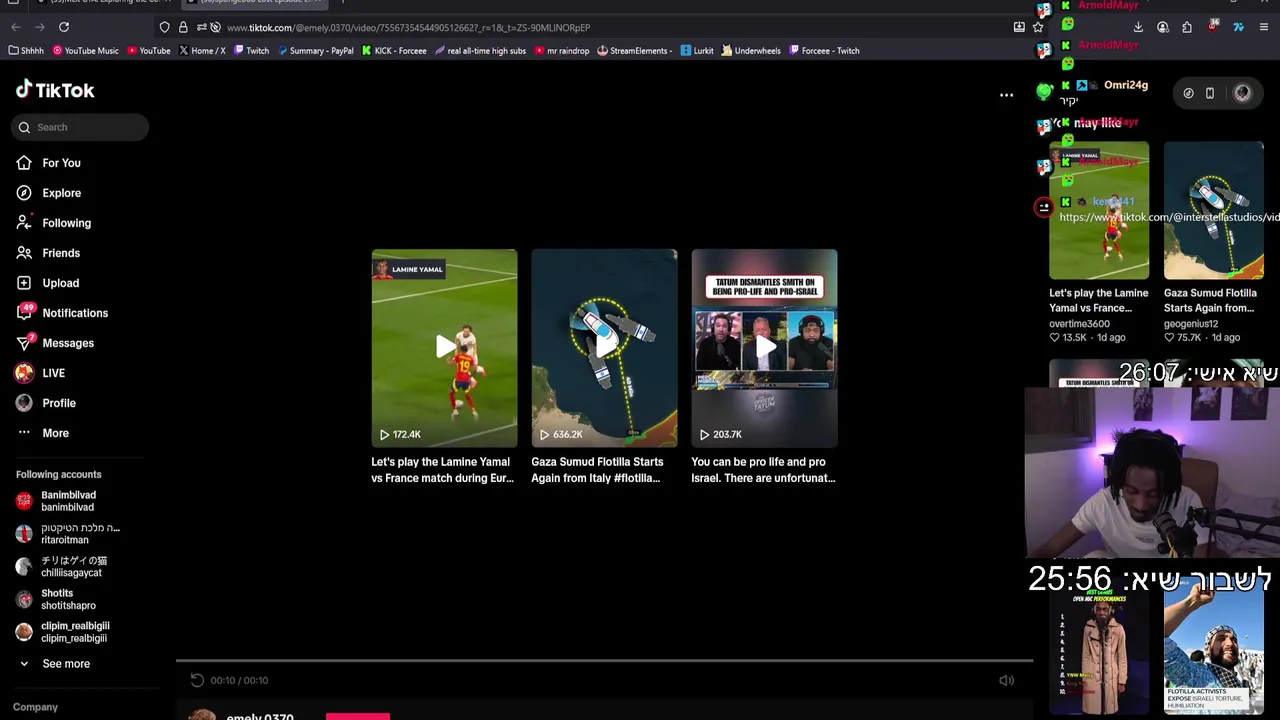Open the mr raindrop bookmark
This screenshot has width=1280, height=720.
tap(562, 51)
